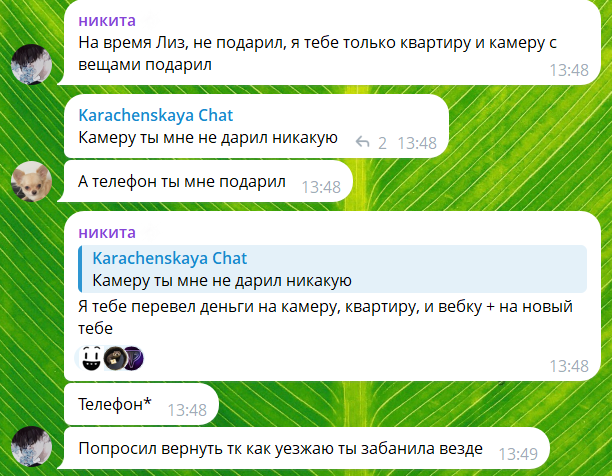Viewport: 612px width, 476px height.
Task: Jump to quoted Karachenskaya Chat message
Action: pos(333,269)
